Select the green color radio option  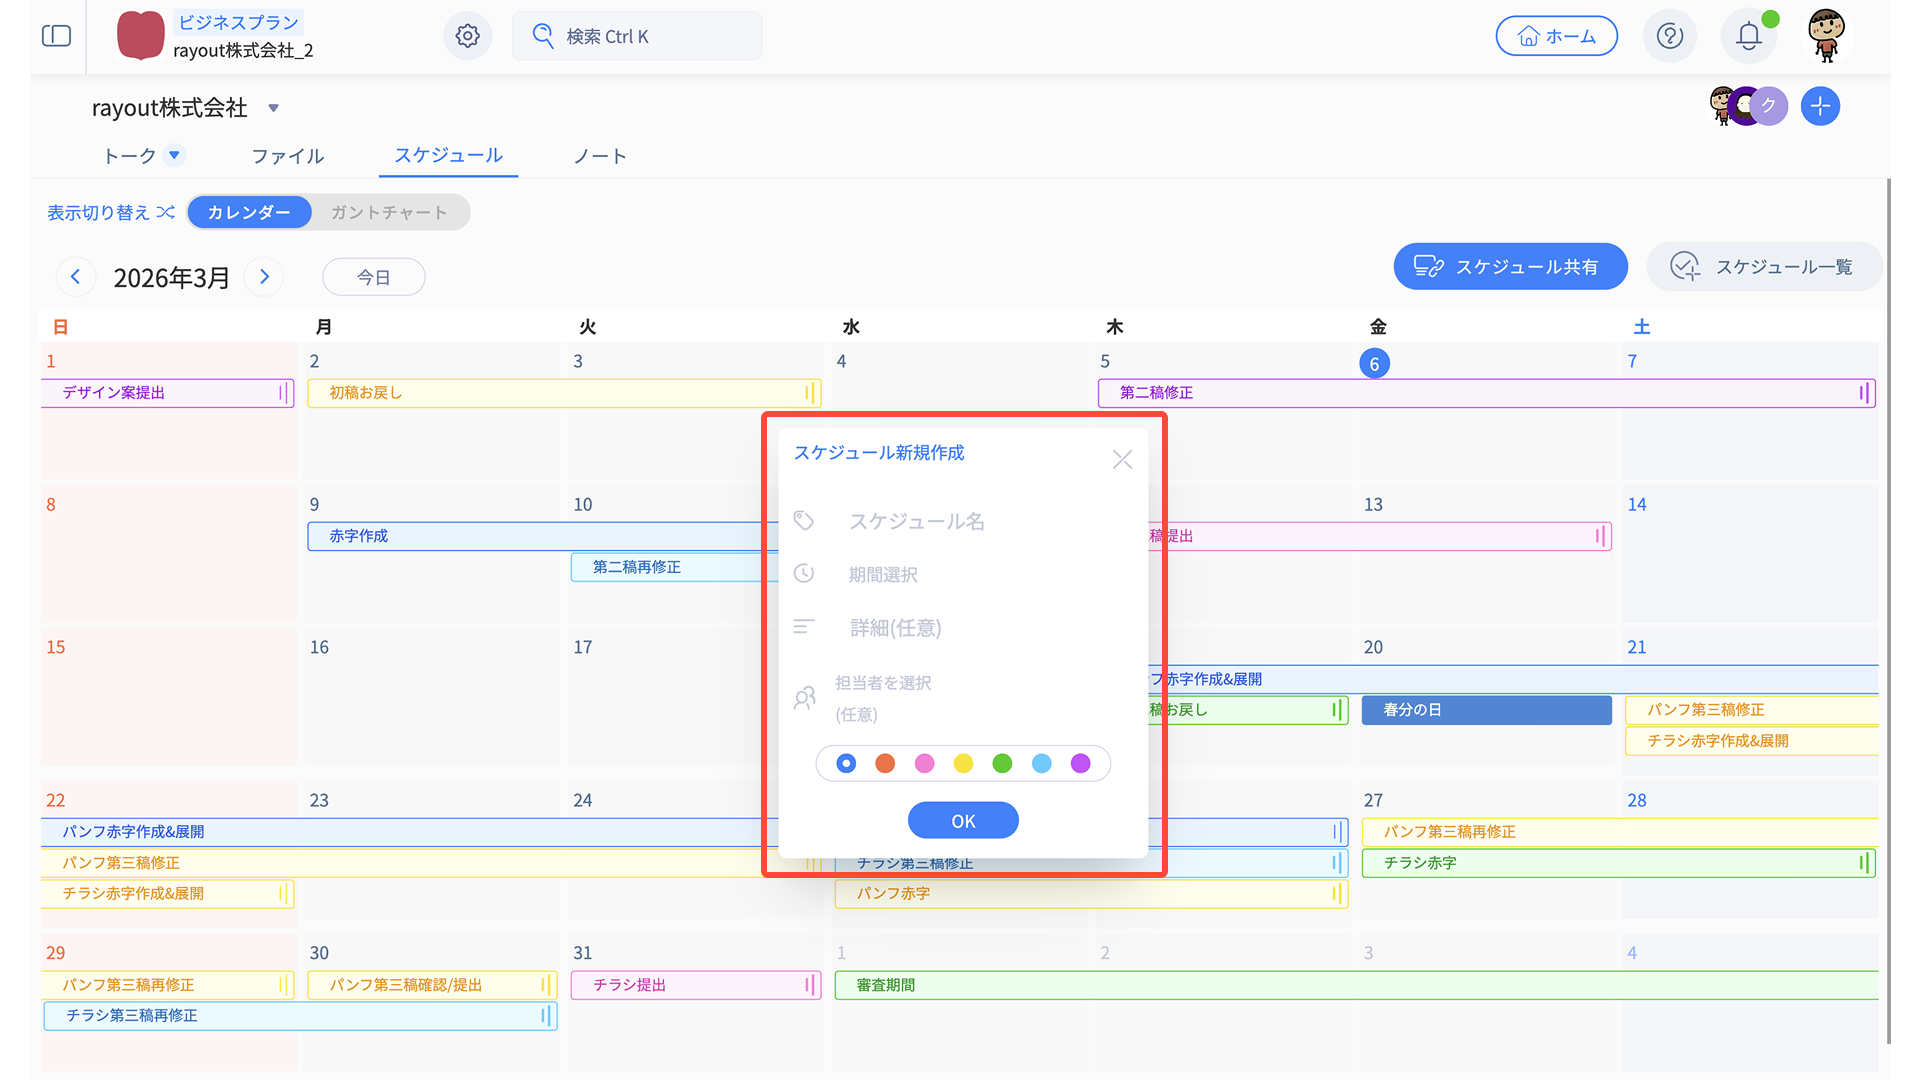point(1002,764)
